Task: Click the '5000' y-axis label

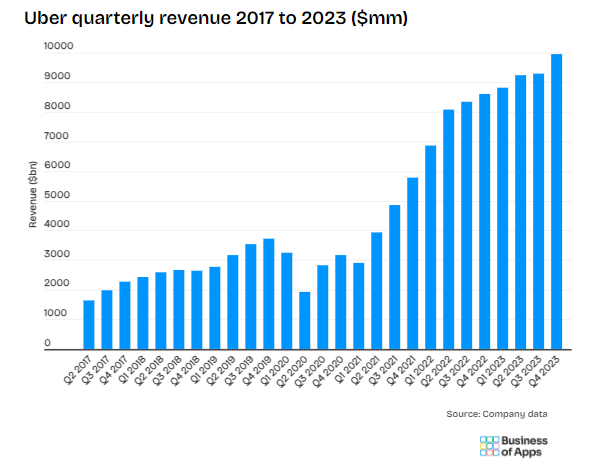Action: coord(57,195)
